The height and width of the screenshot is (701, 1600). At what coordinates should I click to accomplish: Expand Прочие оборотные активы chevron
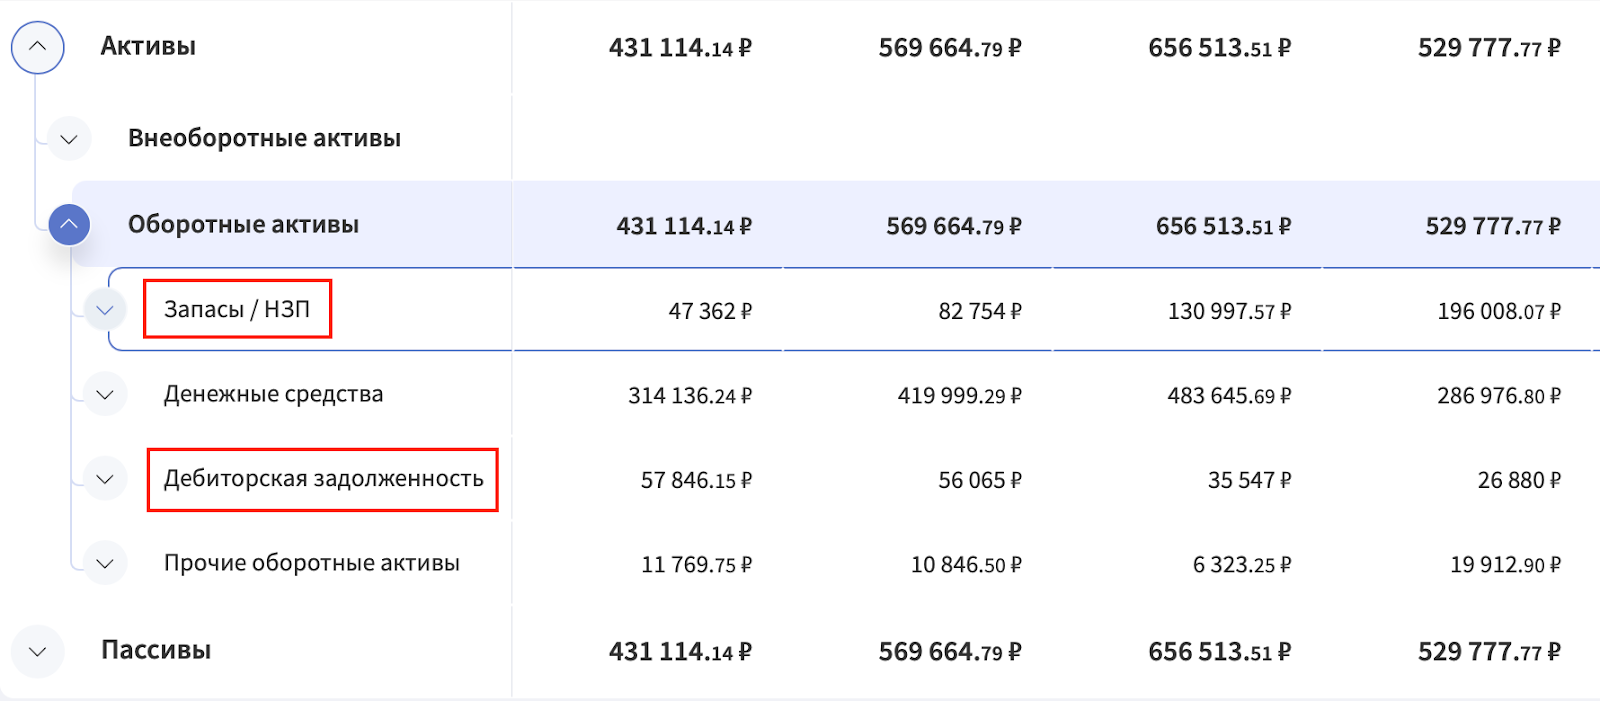105,564
